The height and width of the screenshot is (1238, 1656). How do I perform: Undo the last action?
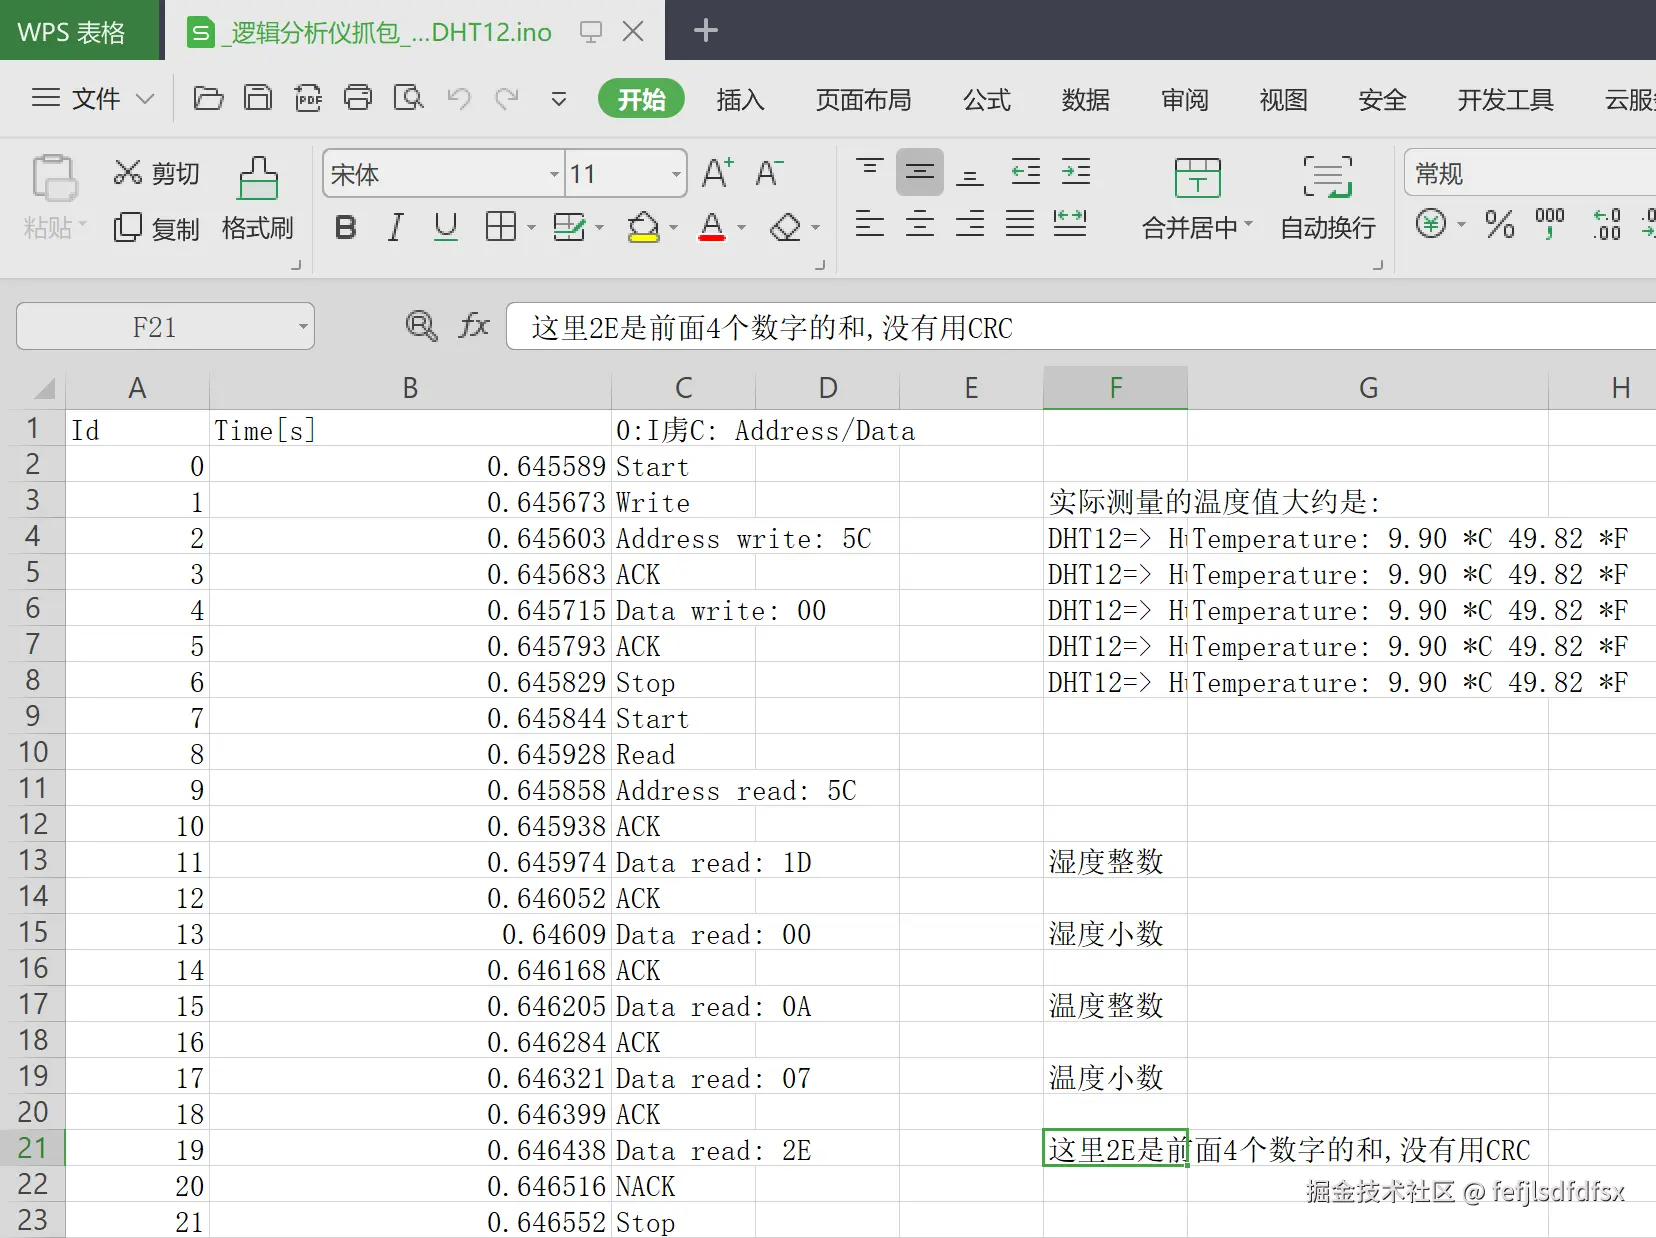click(459, 98)
